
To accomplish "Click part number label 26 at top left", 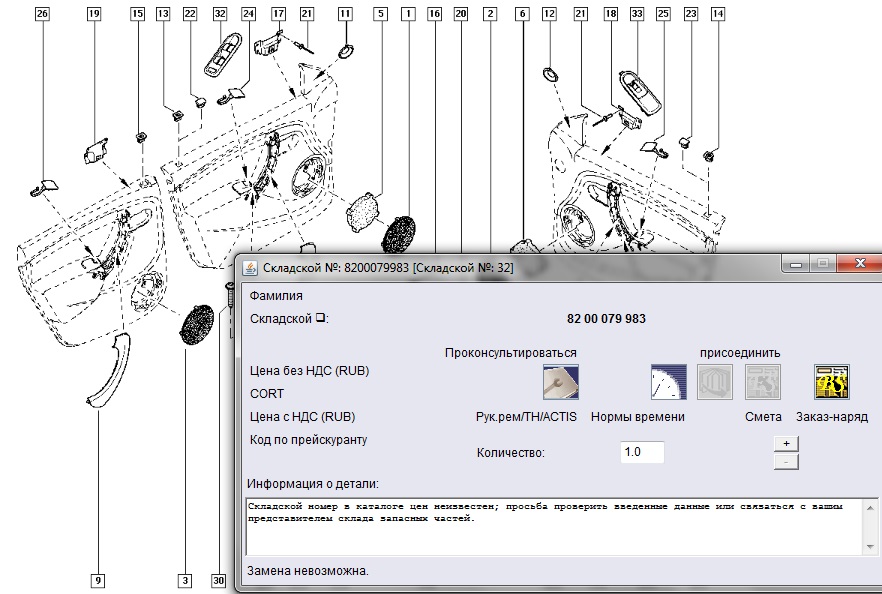I will (x=41, y=14).
